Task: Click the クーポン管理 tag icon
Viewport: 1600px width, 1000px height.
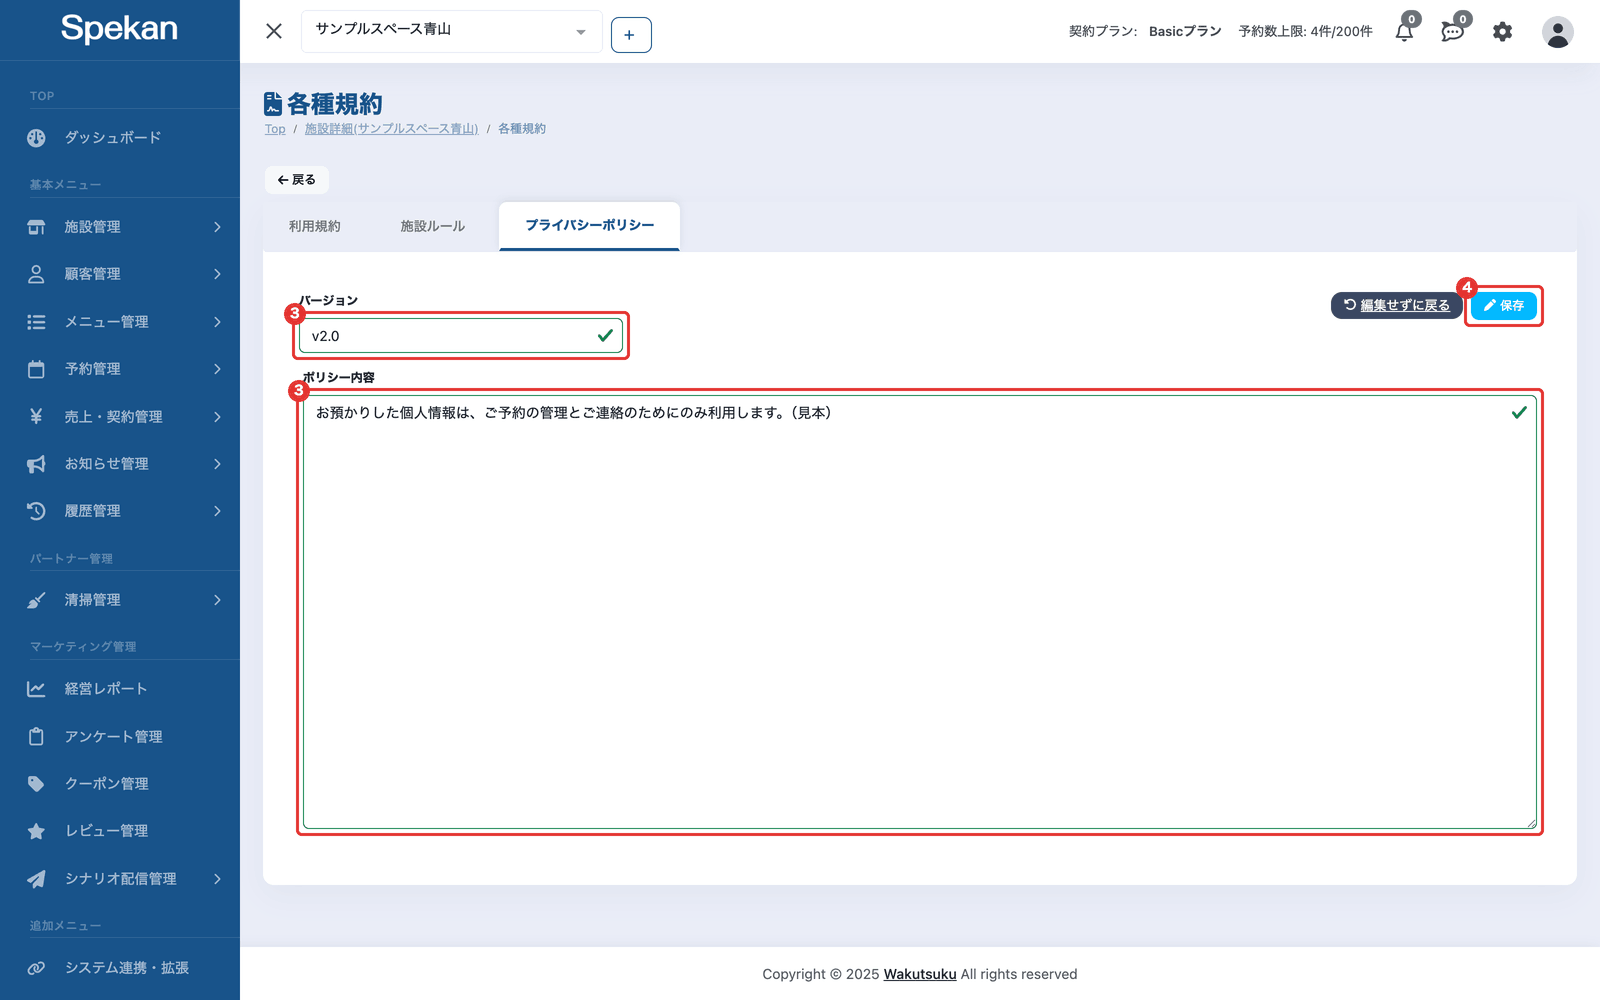Action: (36, 784)
